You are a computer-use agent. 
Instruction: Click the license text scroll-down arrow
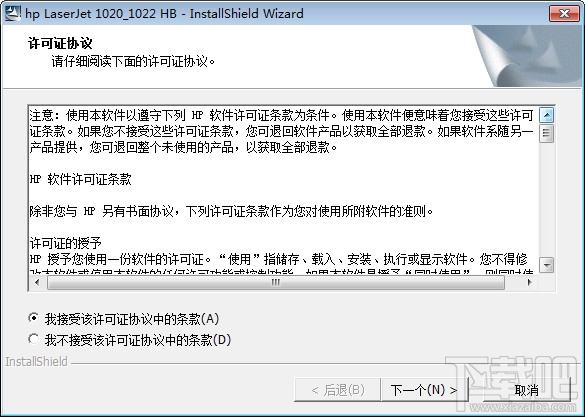click(547, 265)
